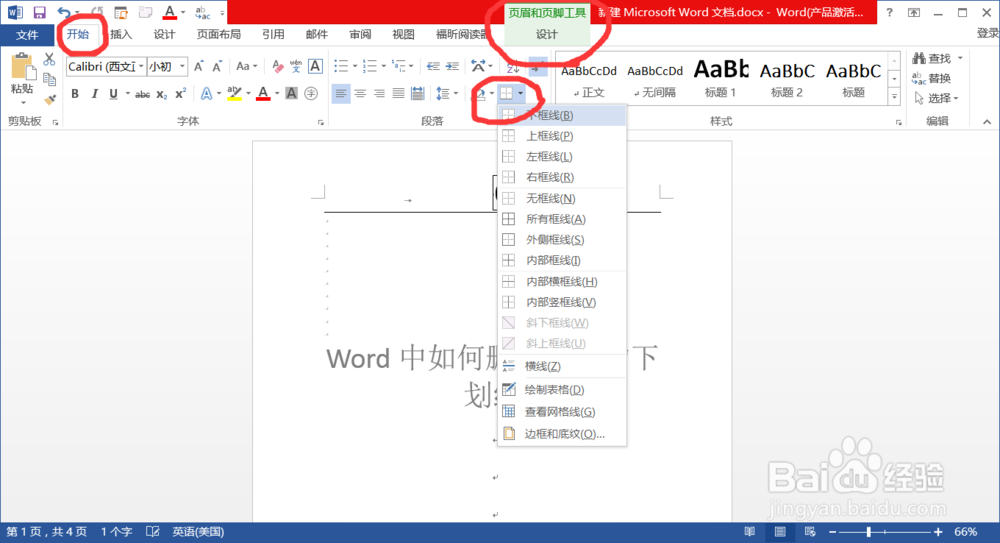
Task: Click the 66% zoom level
Action: pyautogui.click(x=966, y=532)
